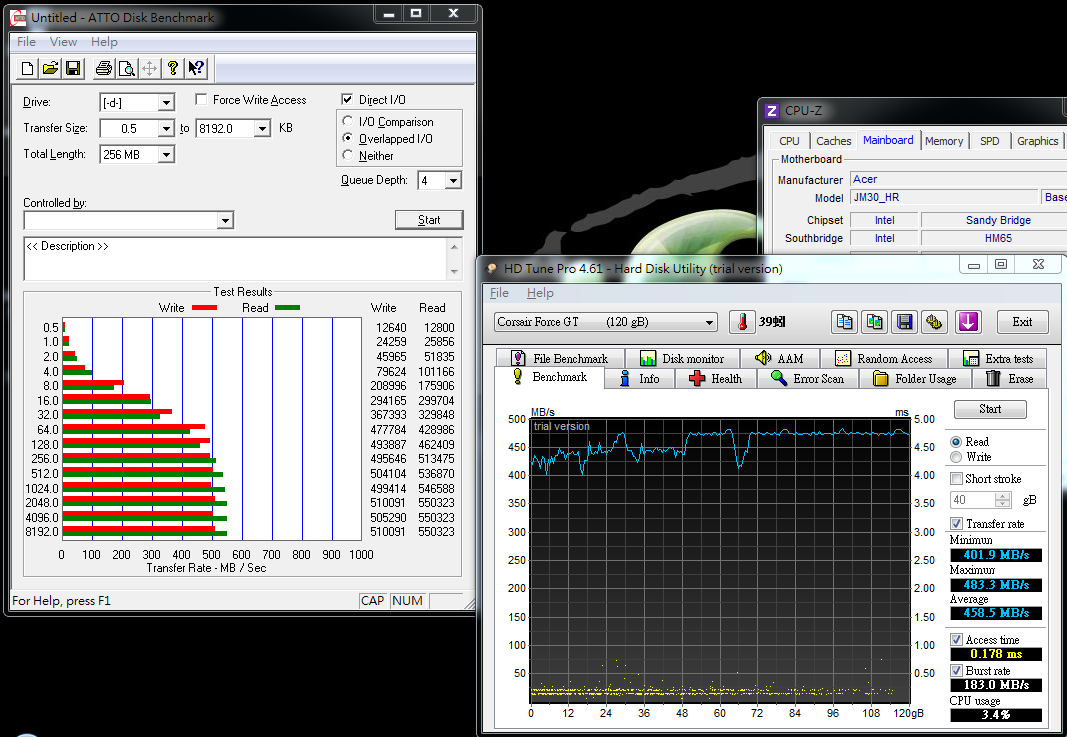Select the Erase tab in HD Tune
This screenshot has width=1067, height=737.
[1011, 378]
